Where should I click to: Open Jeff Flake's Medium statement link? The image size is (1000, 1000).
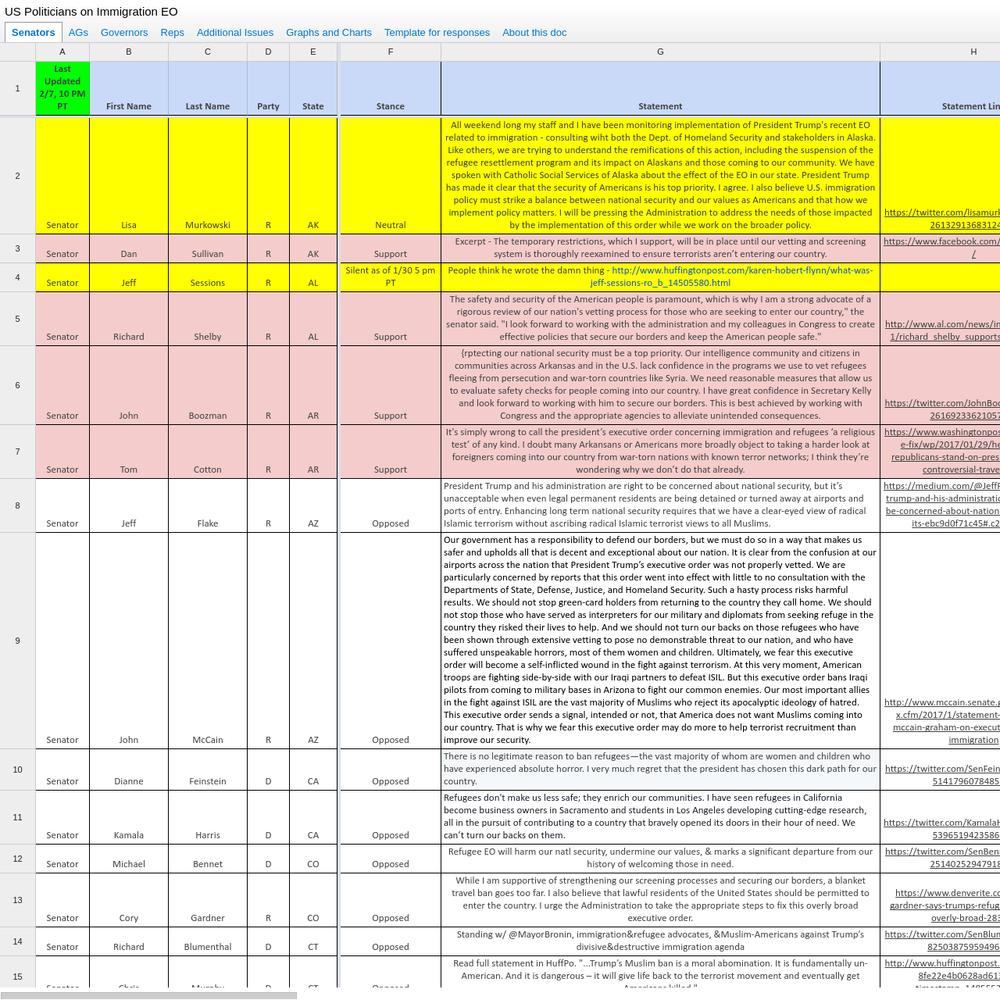941,504
